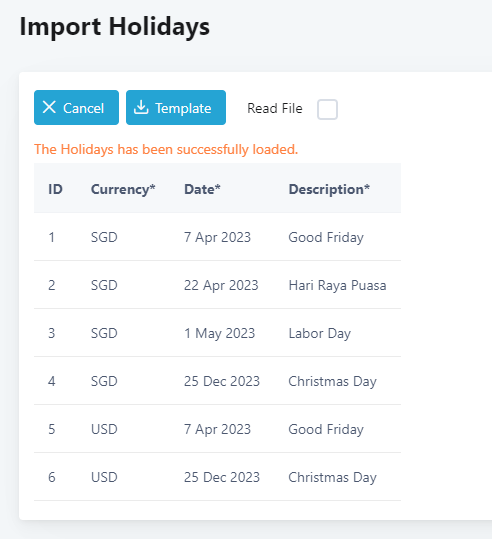Click ID cell number 6

coord(52,477)
